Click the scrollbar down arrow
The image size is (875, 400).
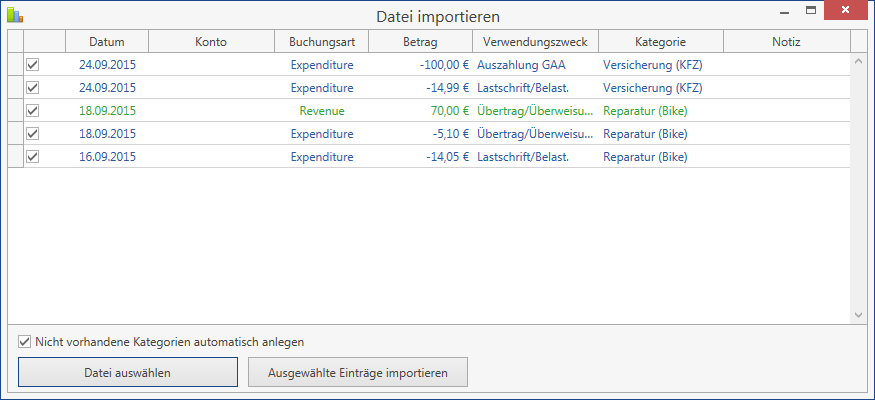point(858,314)
